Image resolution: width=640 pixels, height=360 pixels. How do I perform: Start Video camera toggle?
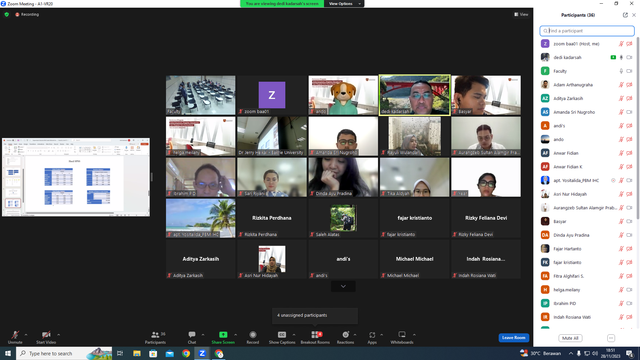coord(46,337)
